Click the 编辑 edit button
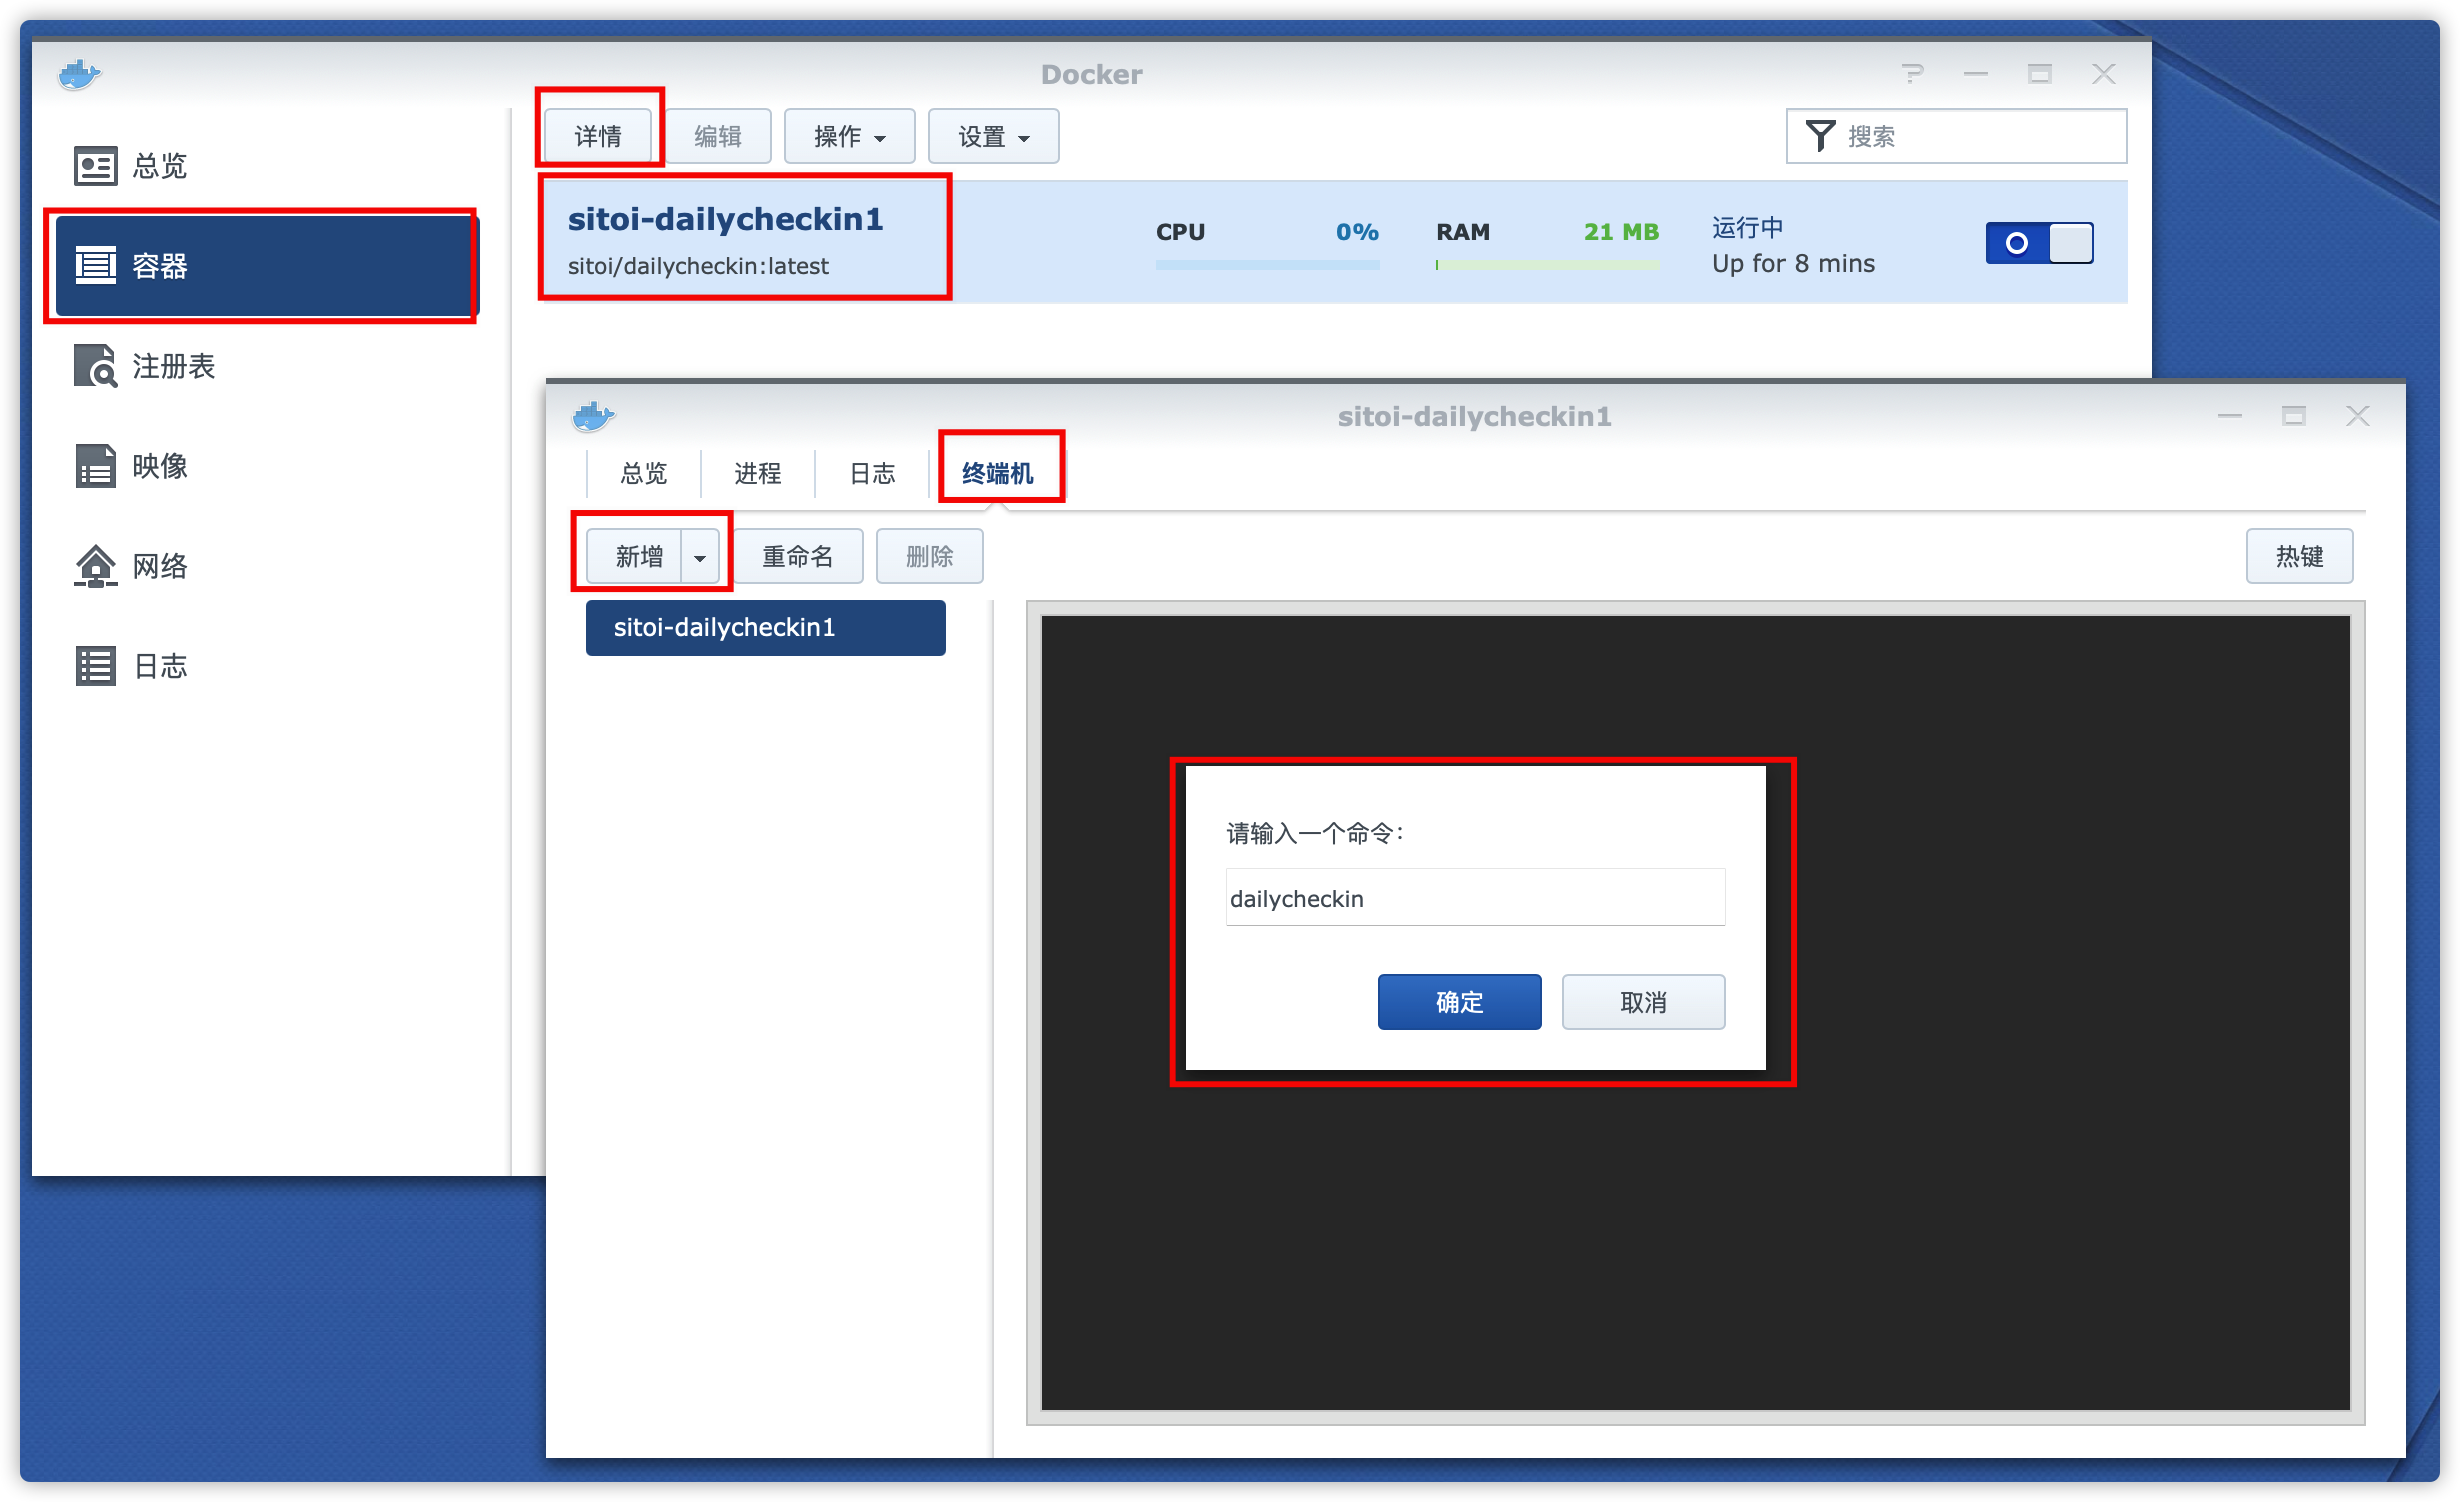The image size is (2460, 1502). [718, 136]
